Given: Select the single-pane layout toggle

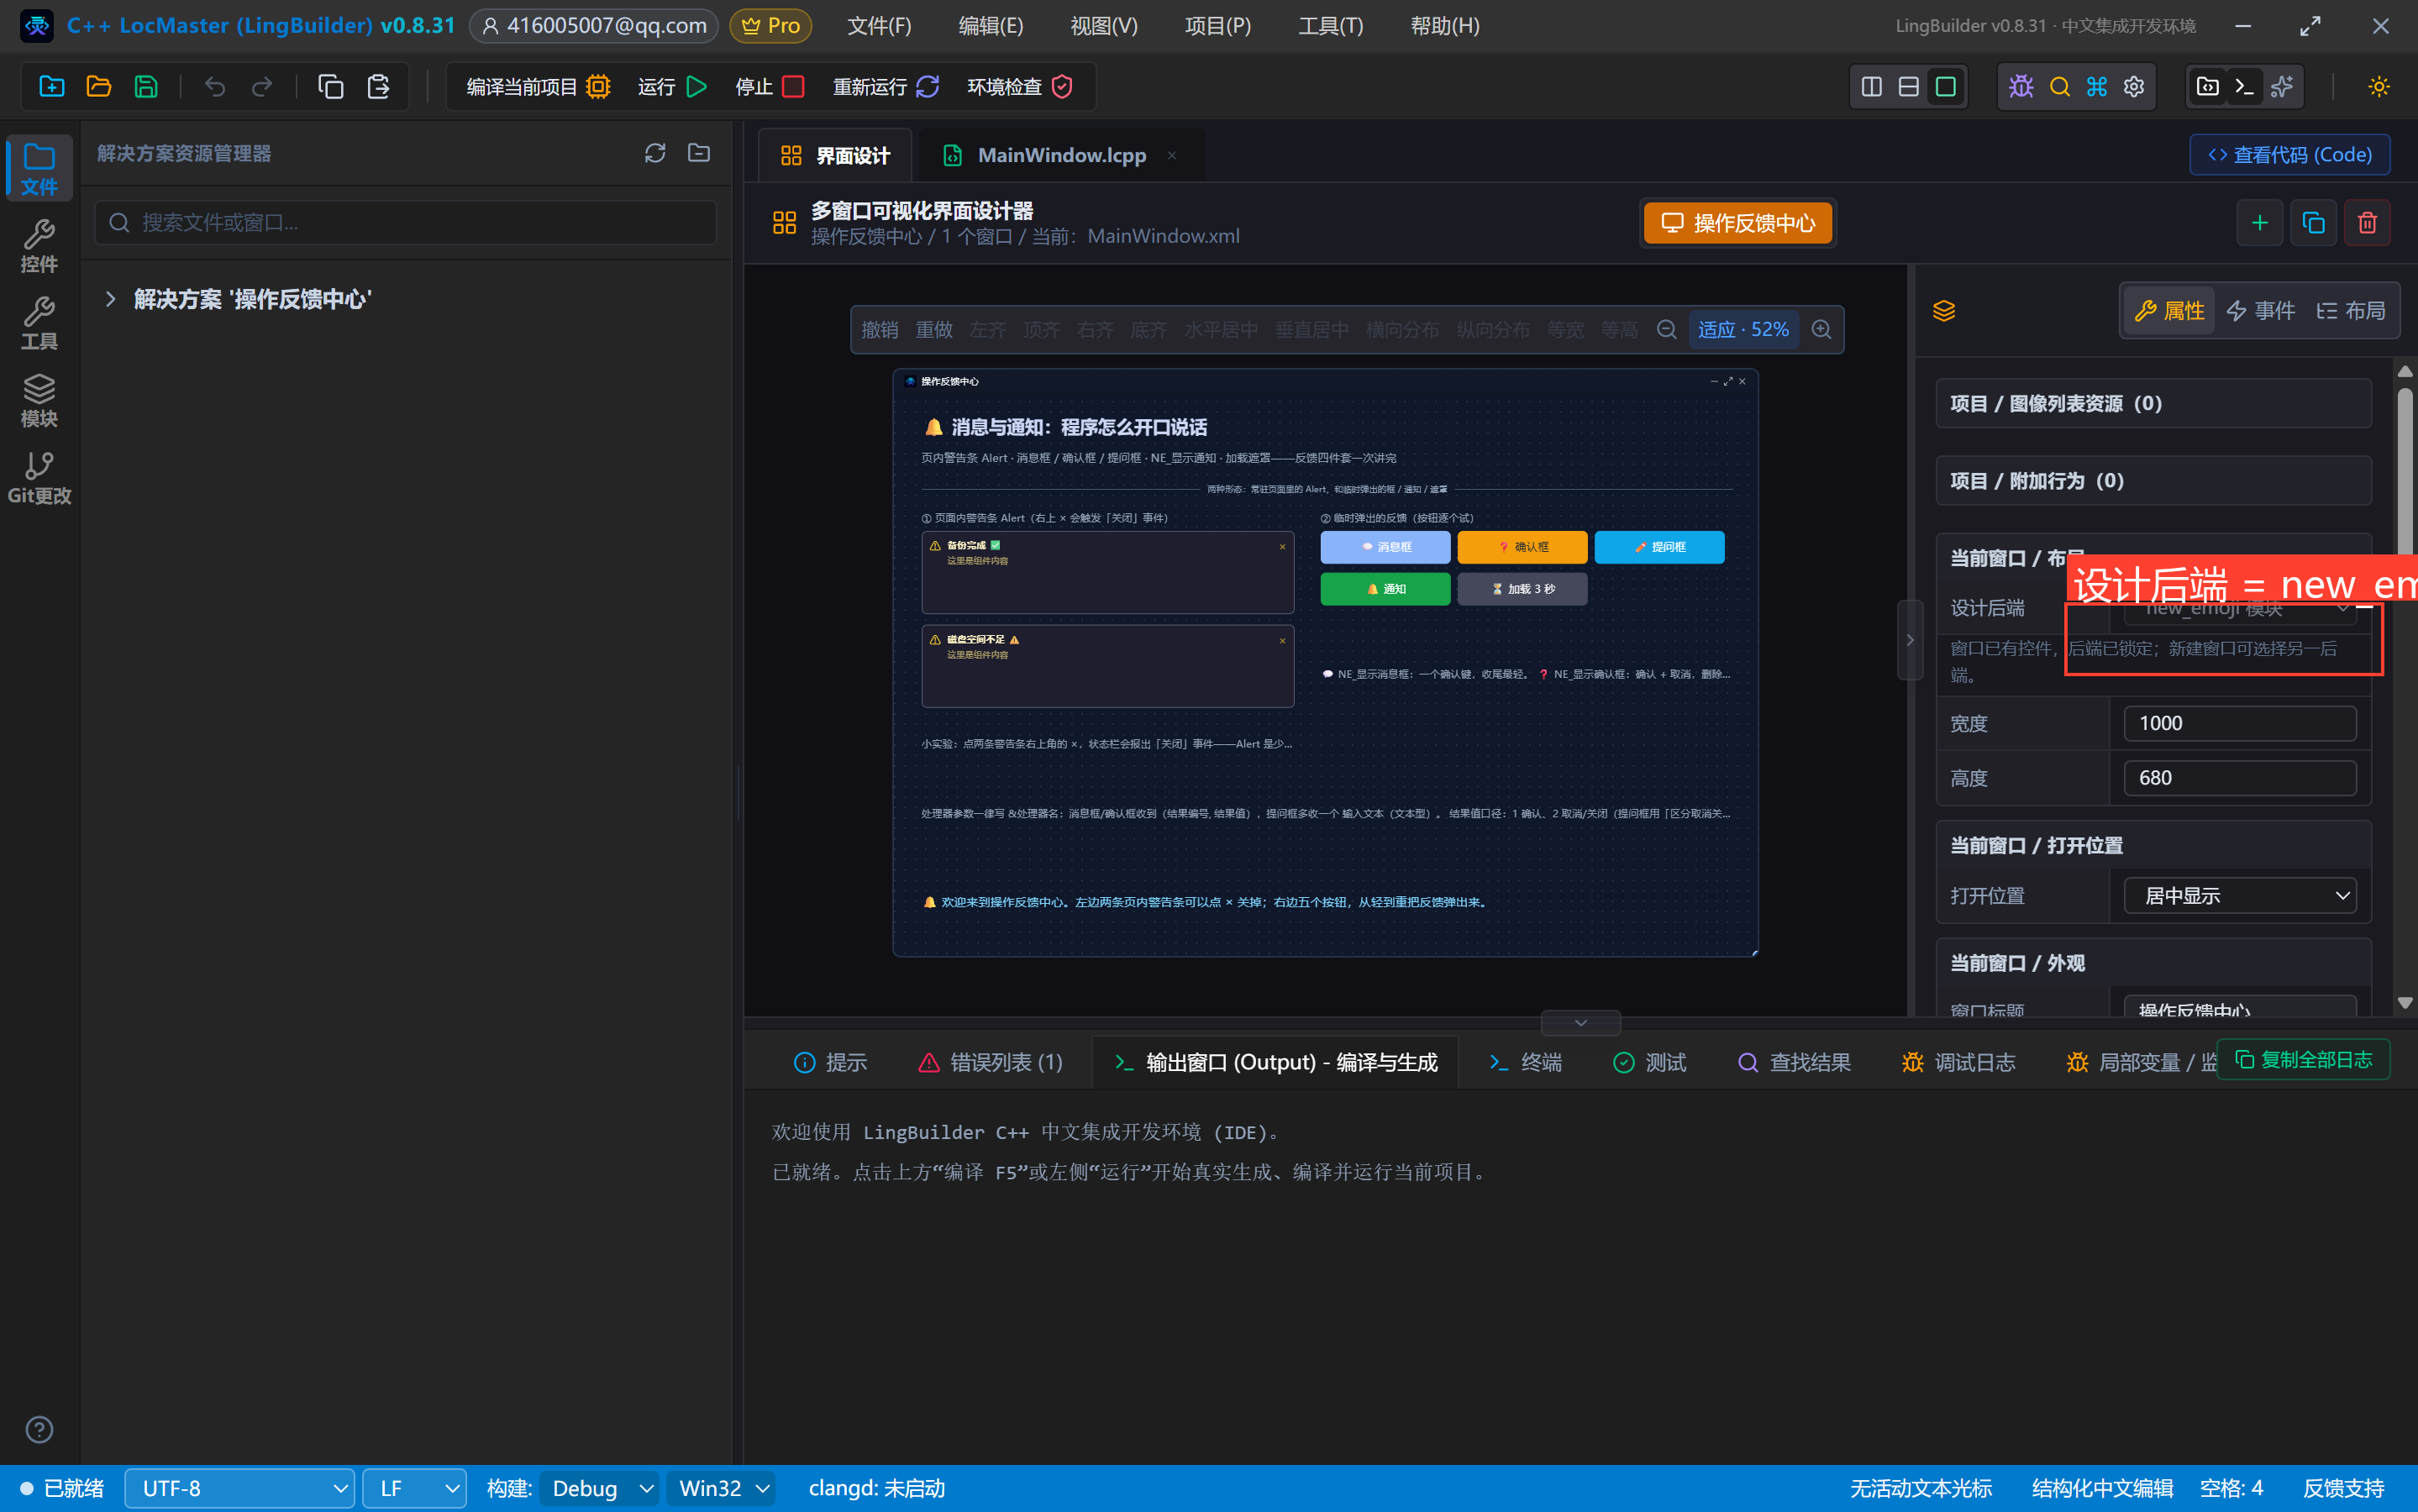Looking at the screenshot, I should tap(1946, 87).
